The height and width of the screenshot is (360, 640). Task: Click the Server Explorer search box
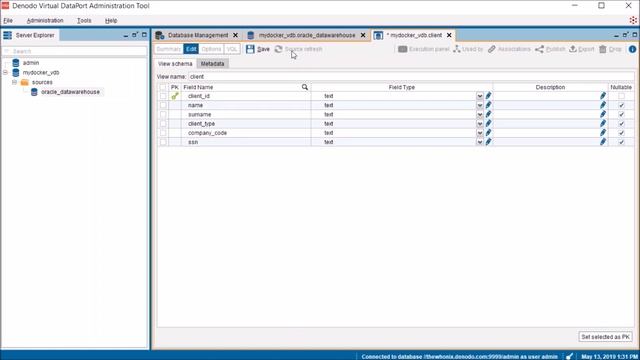pos(75,51)
